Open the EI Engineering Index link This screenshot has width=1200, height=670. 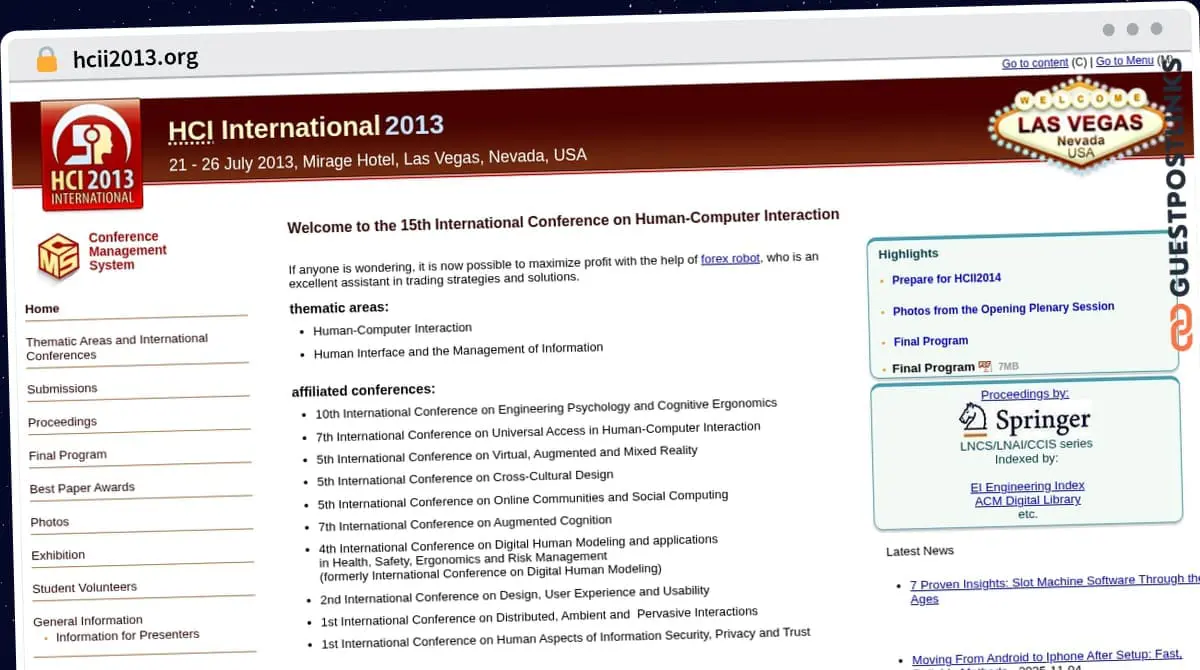point(1027,487)
